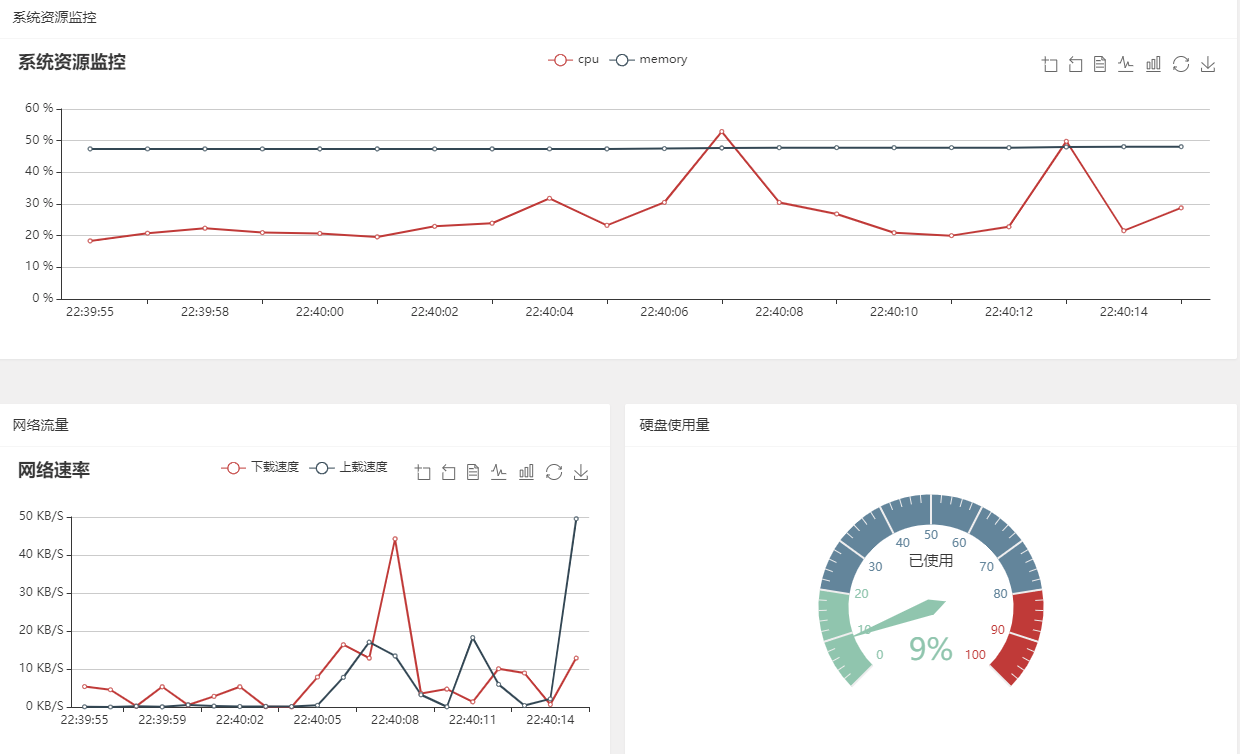
Task: Click the 硬盘使用量 panel header
Action: click(x=675, y=425)
